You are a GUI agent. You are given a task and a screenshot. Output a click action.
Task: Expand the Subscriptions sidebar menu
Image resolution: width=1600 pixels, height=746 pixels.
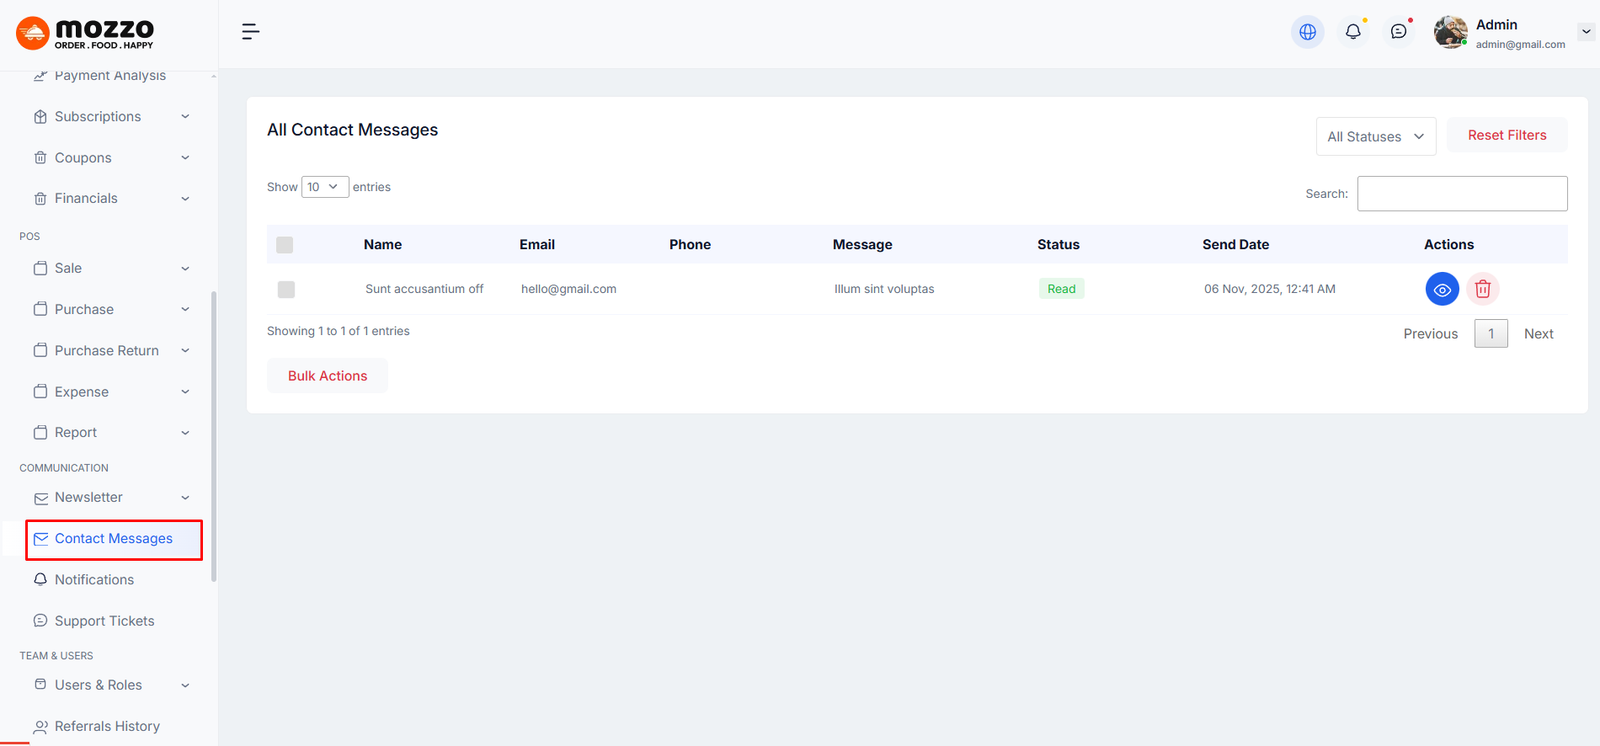(x=110, y=117)
